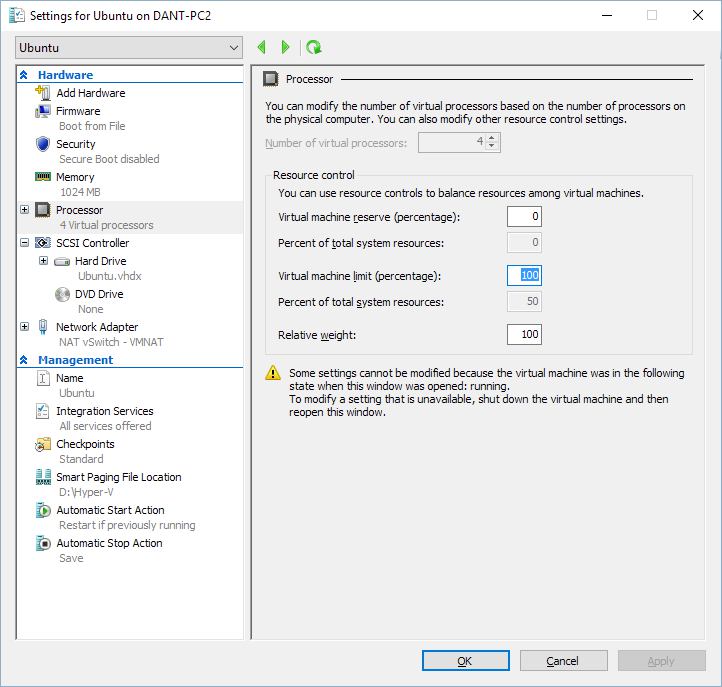Click the Virtual machine reserve field
This screenshot has width=722, height=687.
pos(524,217)
